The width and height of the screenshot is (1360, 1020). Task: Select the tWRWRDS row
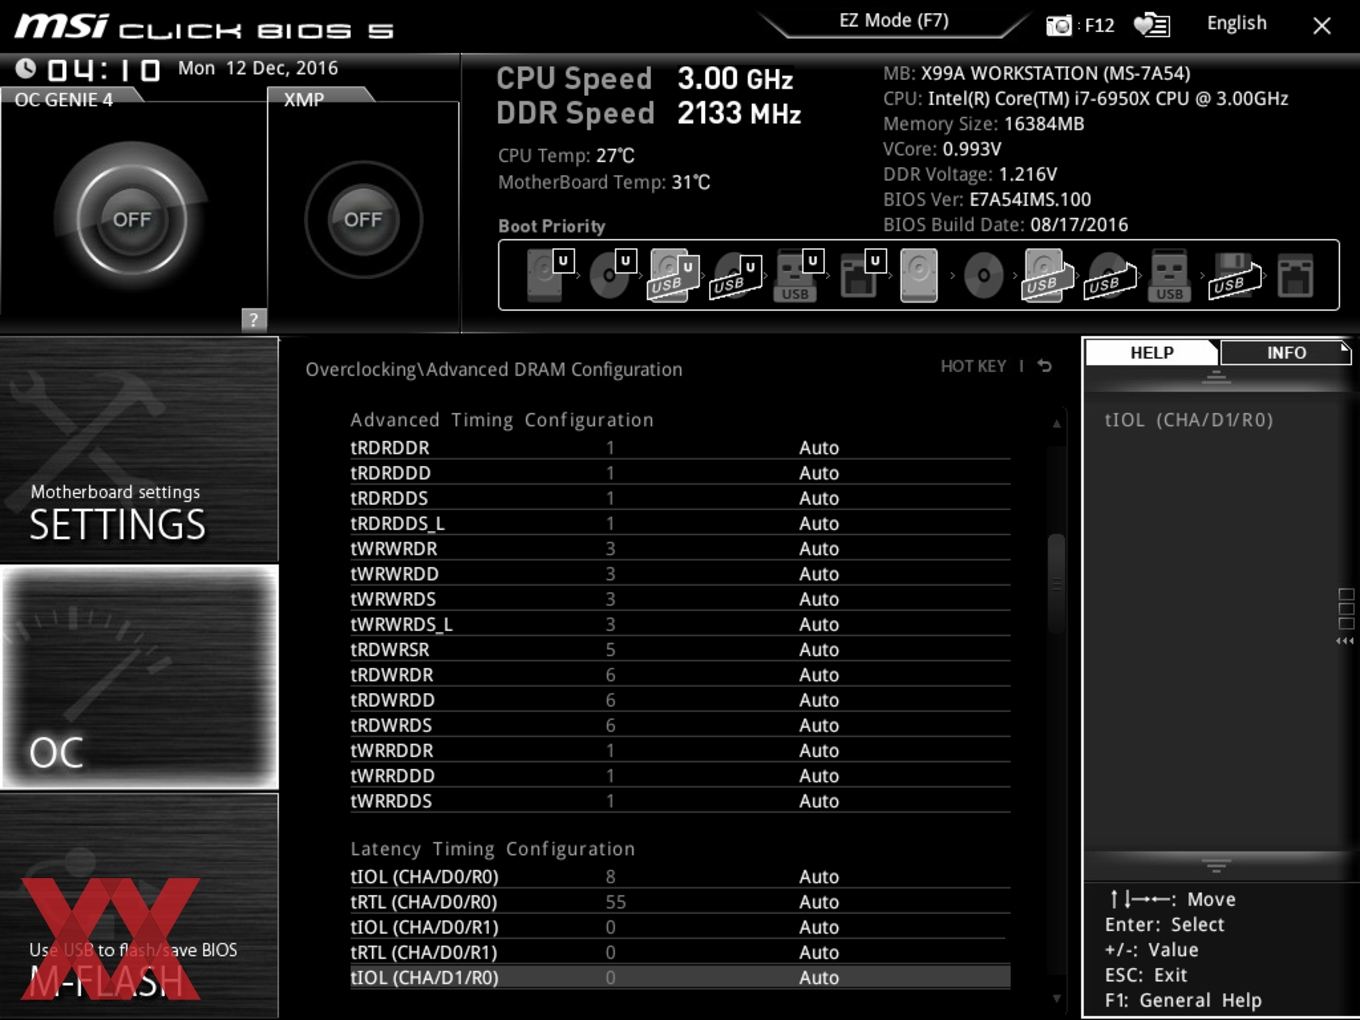[x=680, y=599]
